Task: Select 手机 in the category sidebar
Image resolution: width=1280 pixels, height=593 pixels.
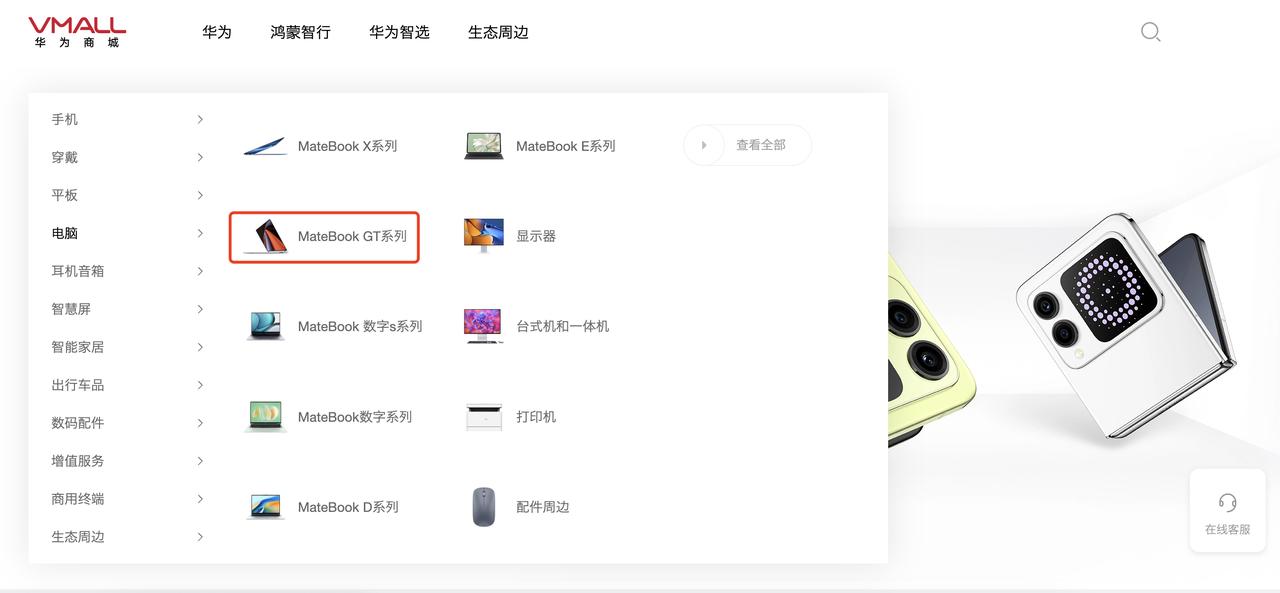Action: (x=65, y=119)
